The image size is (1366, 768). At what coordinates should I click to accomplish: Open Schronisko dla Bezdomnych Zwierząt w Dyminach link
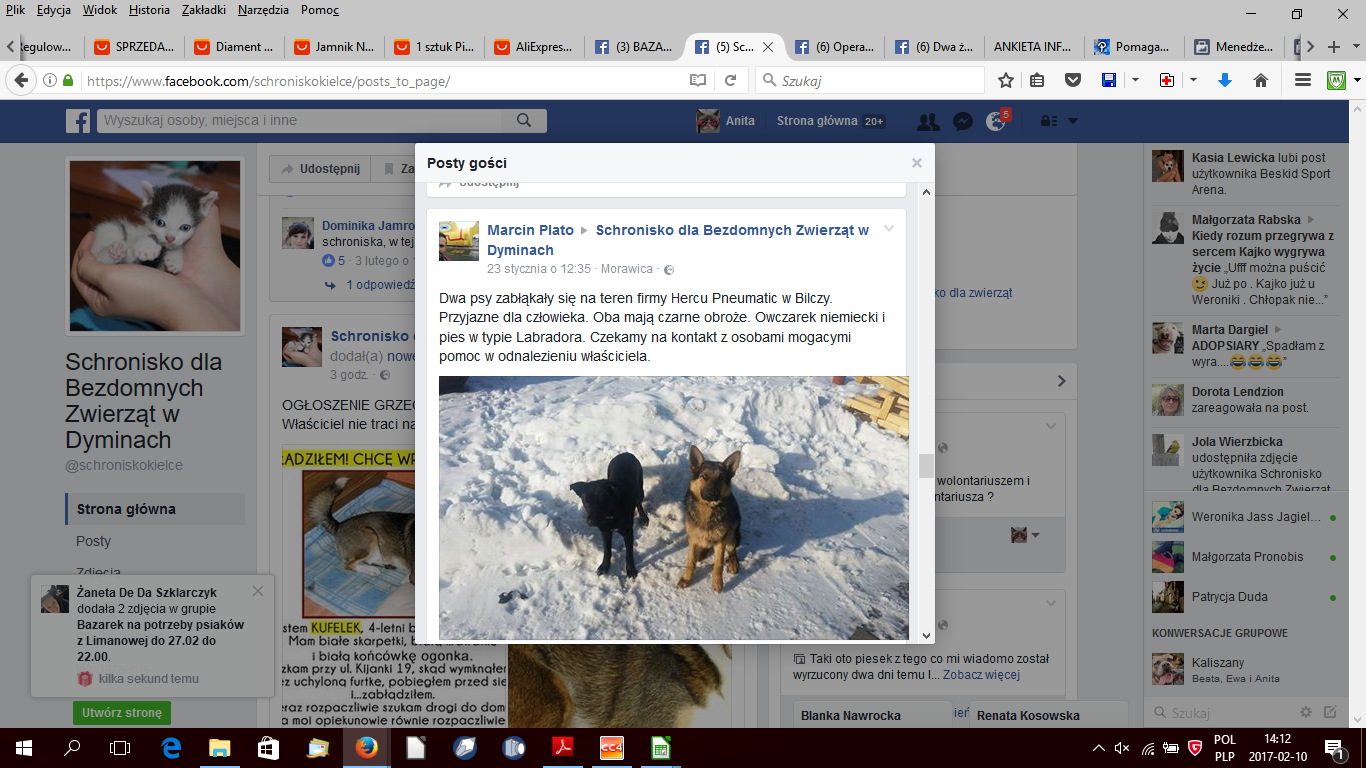(678, 240)
